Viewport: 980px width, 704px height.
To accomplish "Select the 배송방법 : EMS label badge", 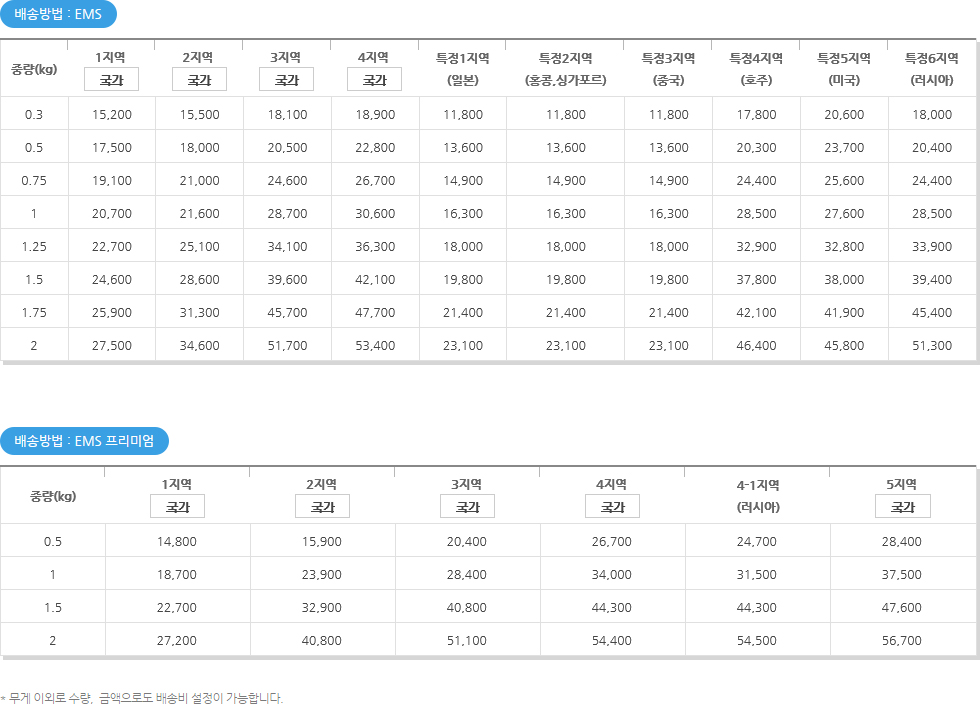I will [x=58, y=14].
